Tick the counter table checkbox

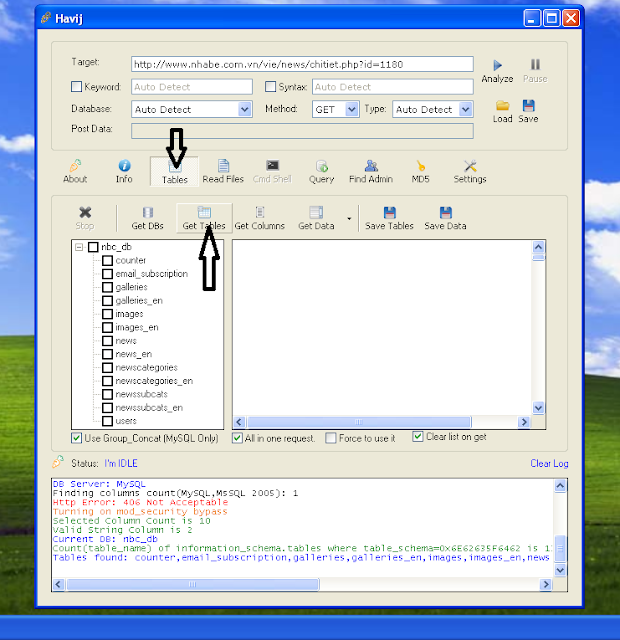[x=107, y=260]
